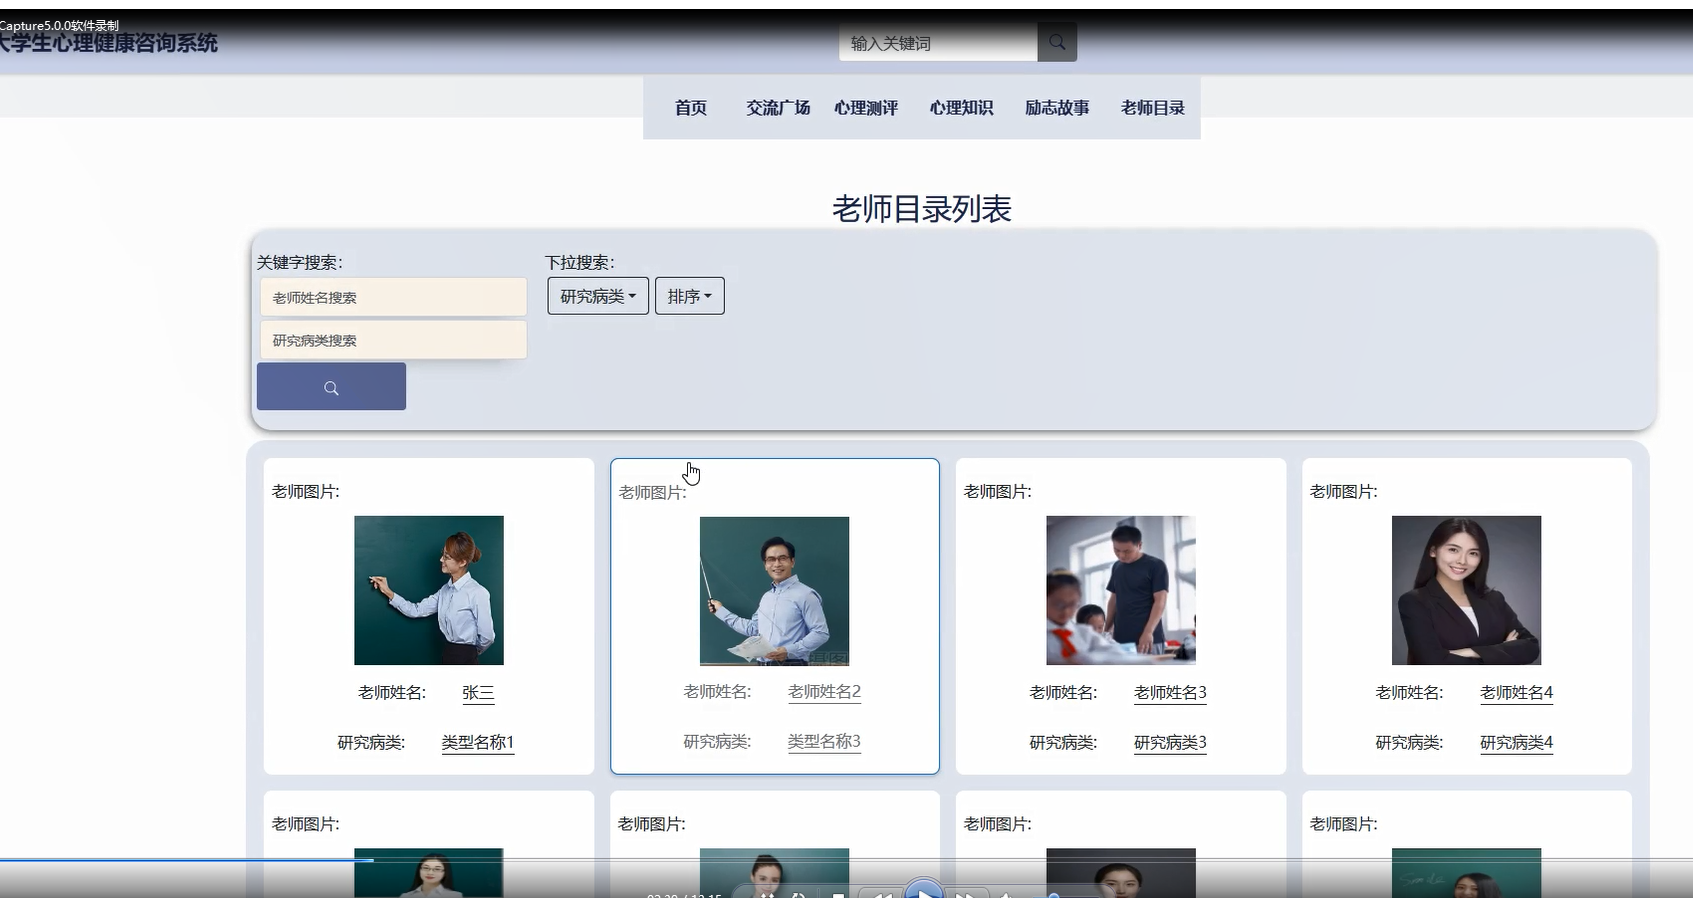Viewport: 1693px width, 898px height.
Task: Click the blue search button in filter panel
Action: coord(331,386)
